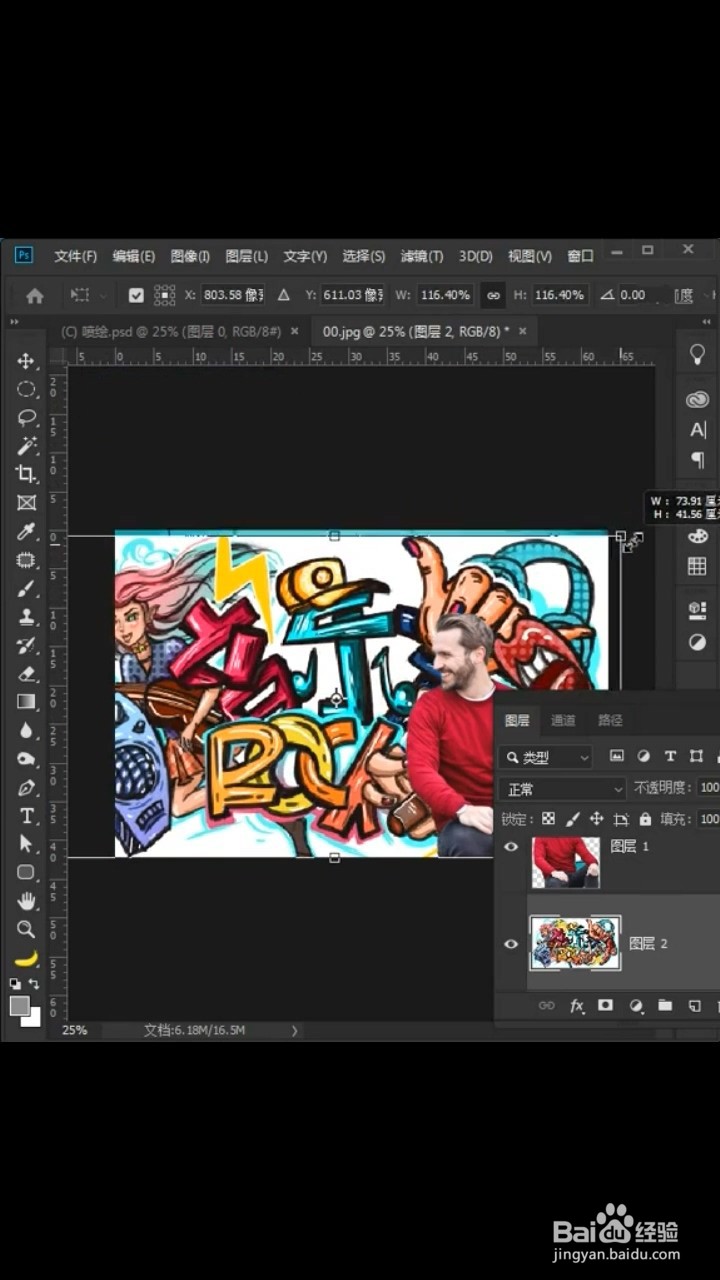The height and width of the screenshot is (1280, 720).
Task: Hide layer 图层 1 visibility eye
Action: click(511, 847)
